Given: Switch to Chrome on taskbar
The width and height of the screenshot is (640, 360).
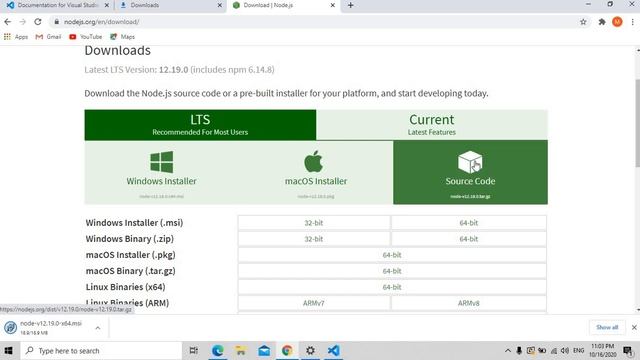Looking at the screenshot, I should (287, 351).
